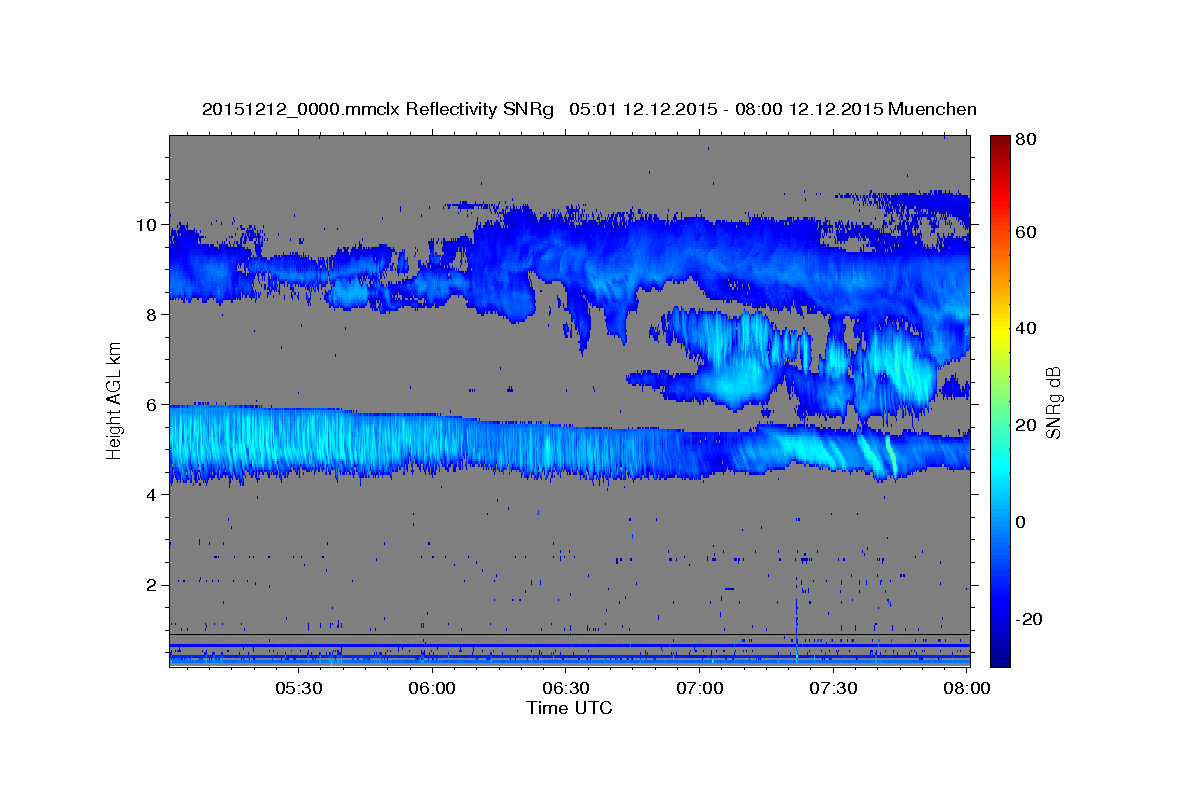Click the dark red top of colorbar
1200x800 pixels.
(1000, 145)
